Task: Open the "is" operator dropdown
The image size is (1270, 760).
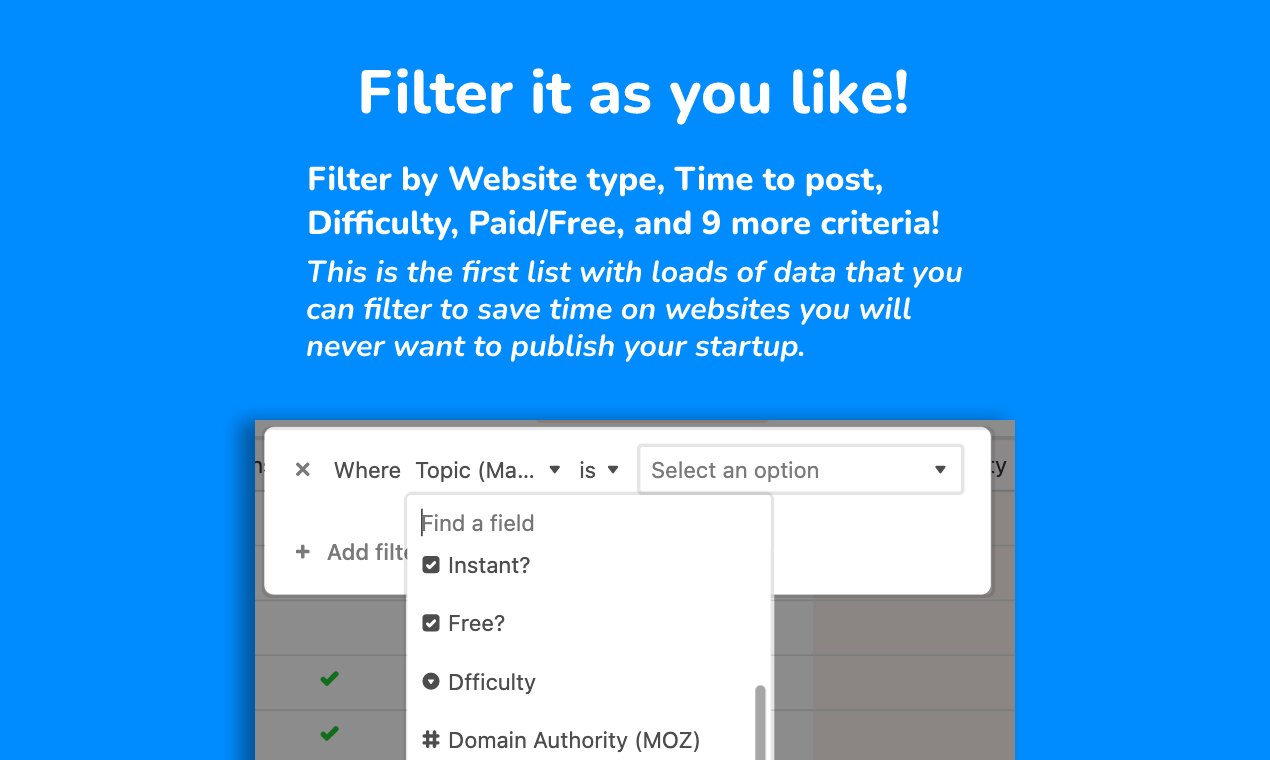Action: (599, 469)
